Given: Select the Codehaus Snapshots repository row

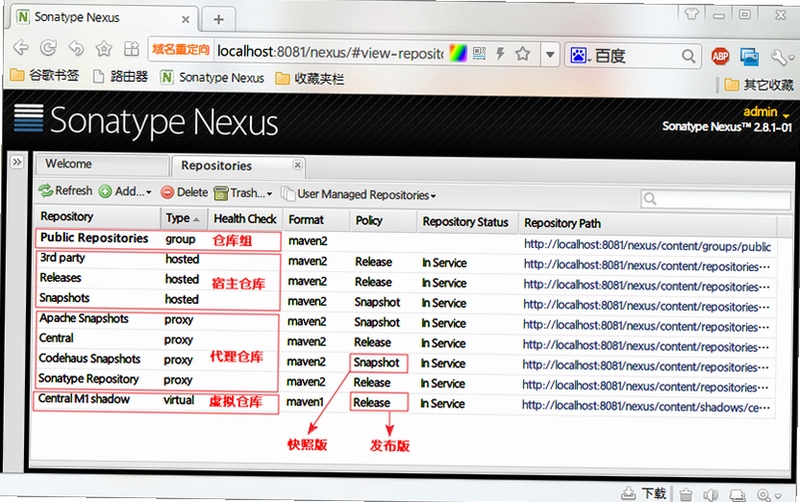Looking at the screenshot, I should (x=405, y=362).
